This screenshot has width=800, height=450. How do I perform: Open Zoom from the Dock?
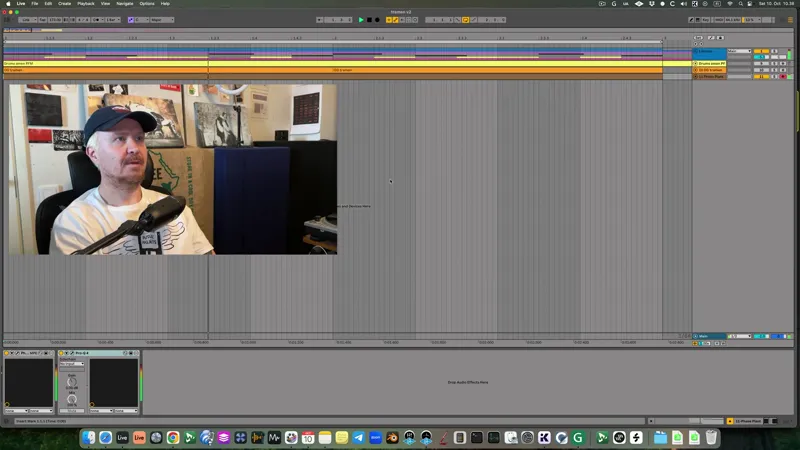pos(376,437)
